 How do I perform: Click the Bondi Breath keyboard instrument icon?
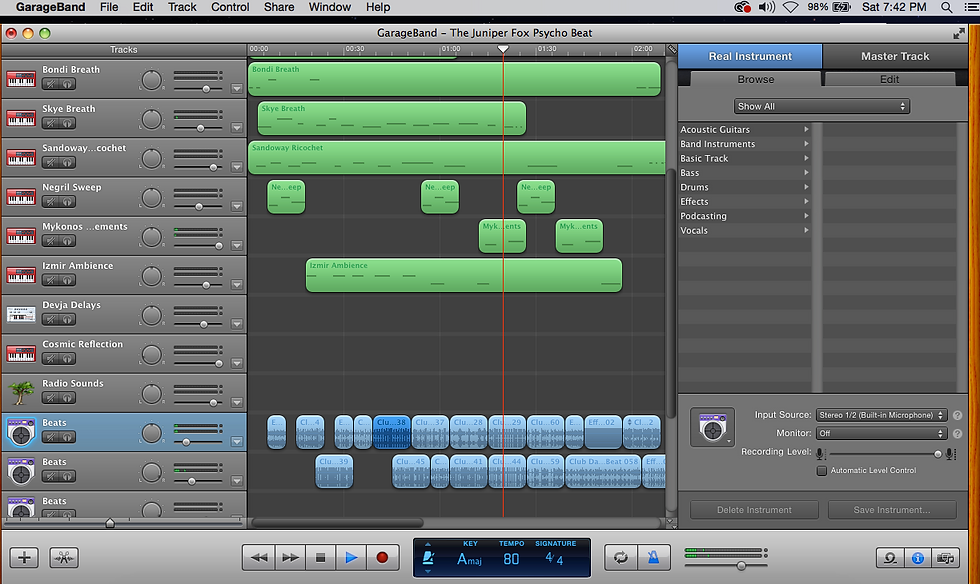(21, 79)
